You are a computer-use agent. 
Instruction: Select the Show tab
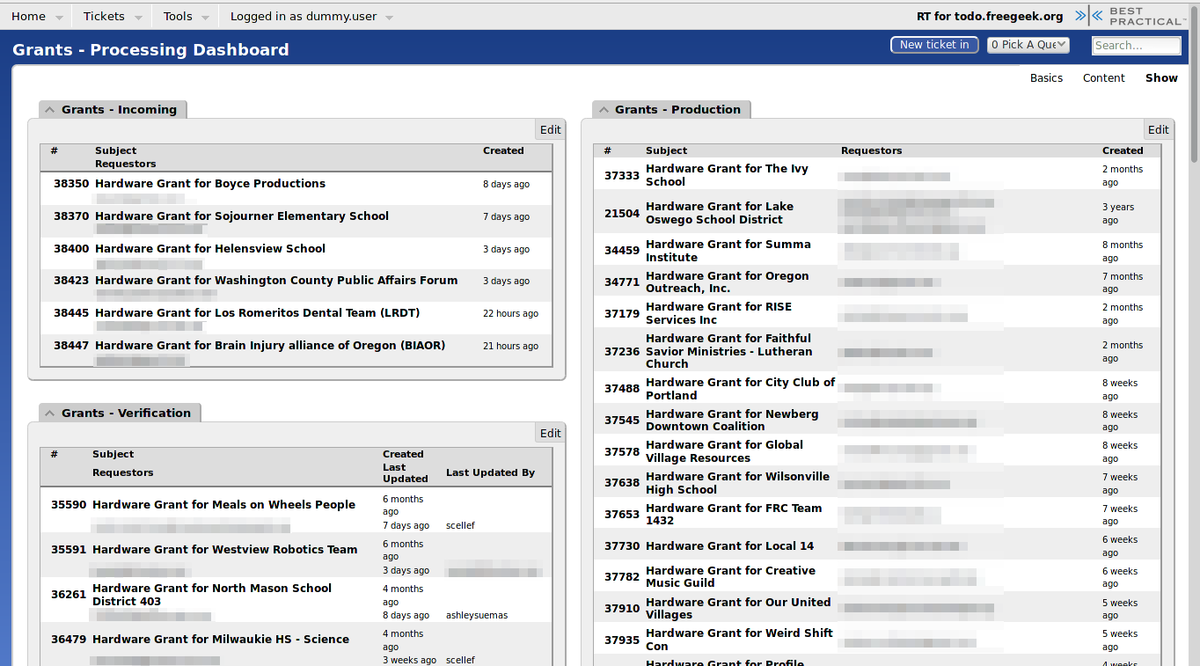[x=1161, y=78]
